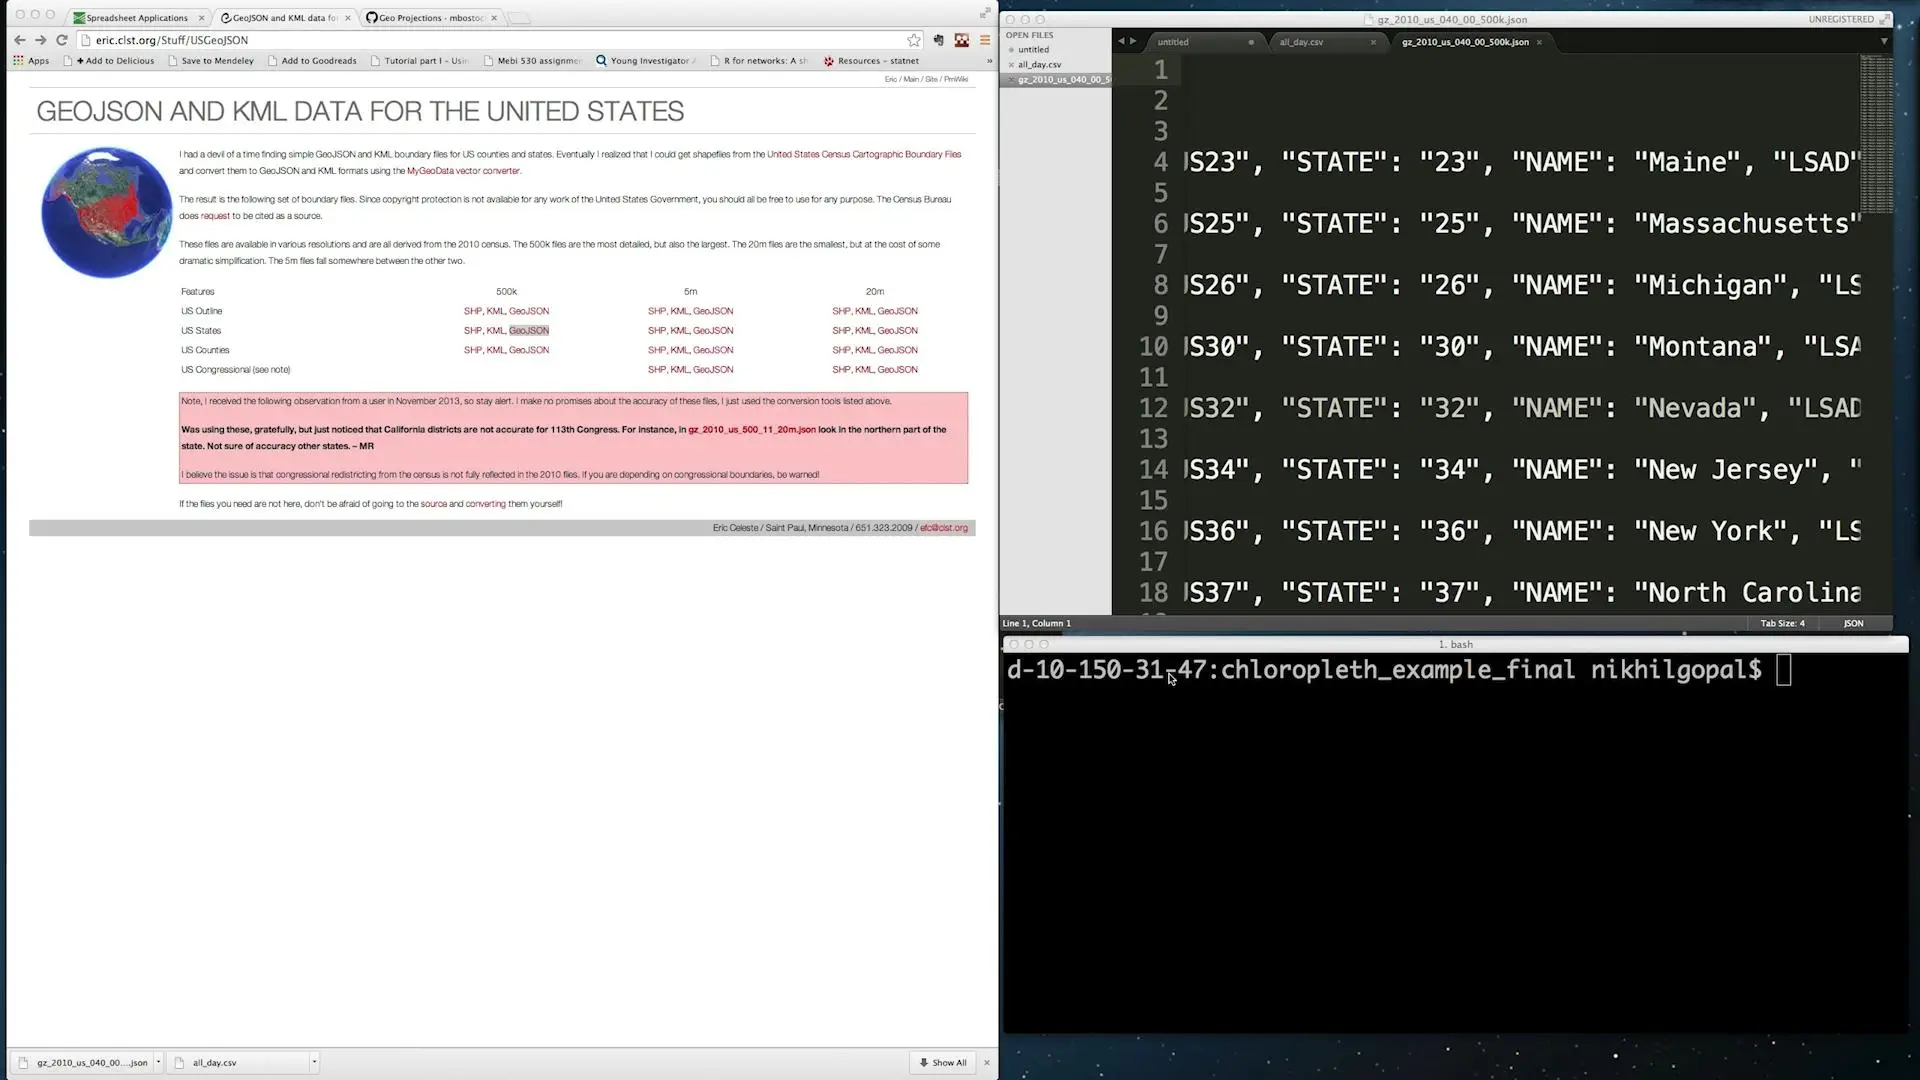
Task: Click Show All downloads button
Action: point(943,1062)
